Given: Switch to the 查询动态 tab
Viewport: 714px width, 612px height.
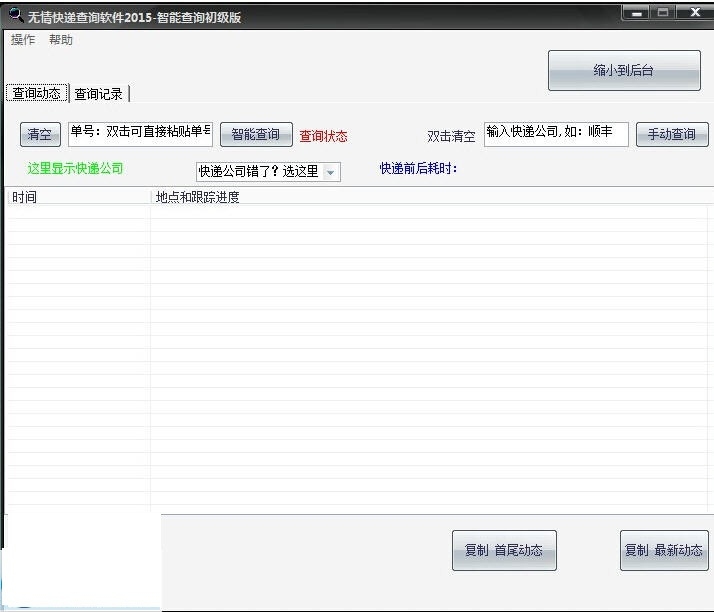Looking at the screenshot, I should [x=37, y=93].
